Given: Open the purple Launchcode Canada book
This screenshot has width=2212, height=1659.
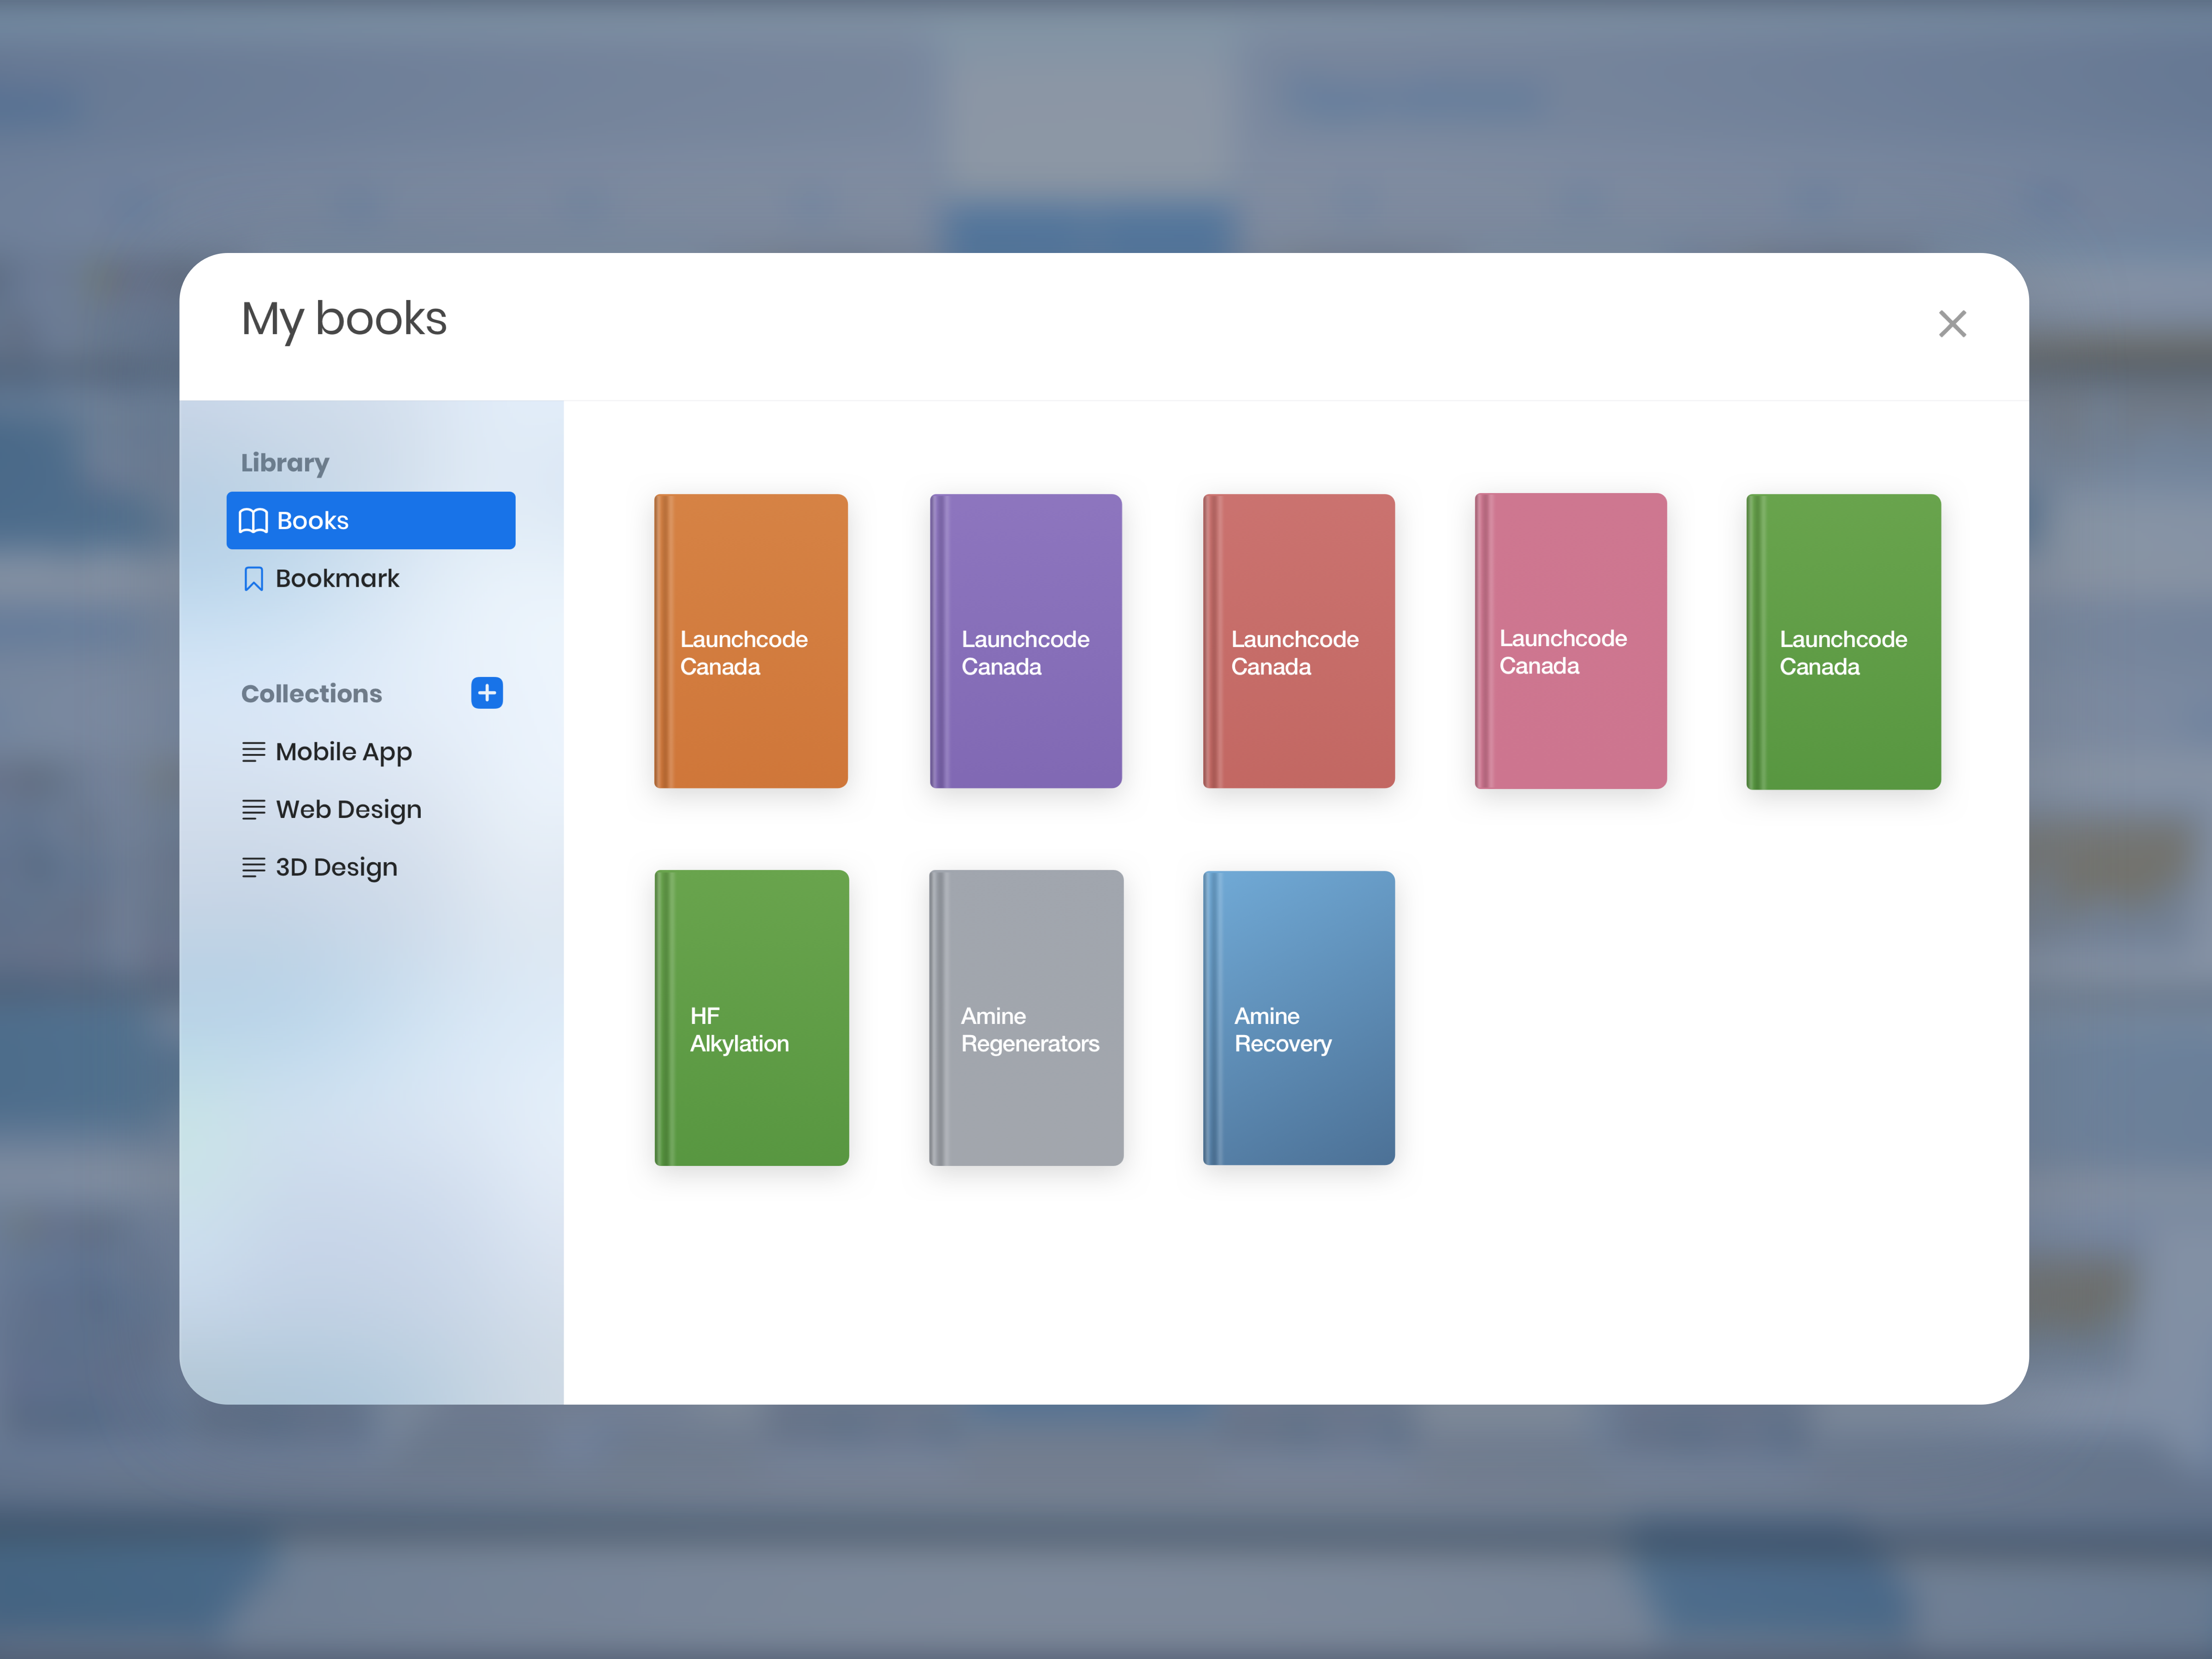Looking at the screenshot, I should coord(1026,641).
